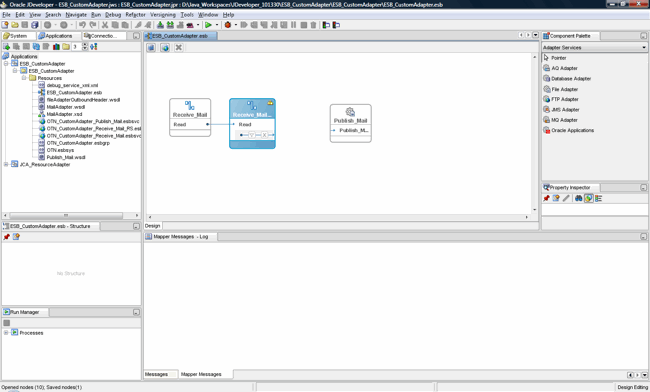The height and width of the screenshot is (392, 650).
Task: Click the red Debug bug icon
Action: pos(228,25)
